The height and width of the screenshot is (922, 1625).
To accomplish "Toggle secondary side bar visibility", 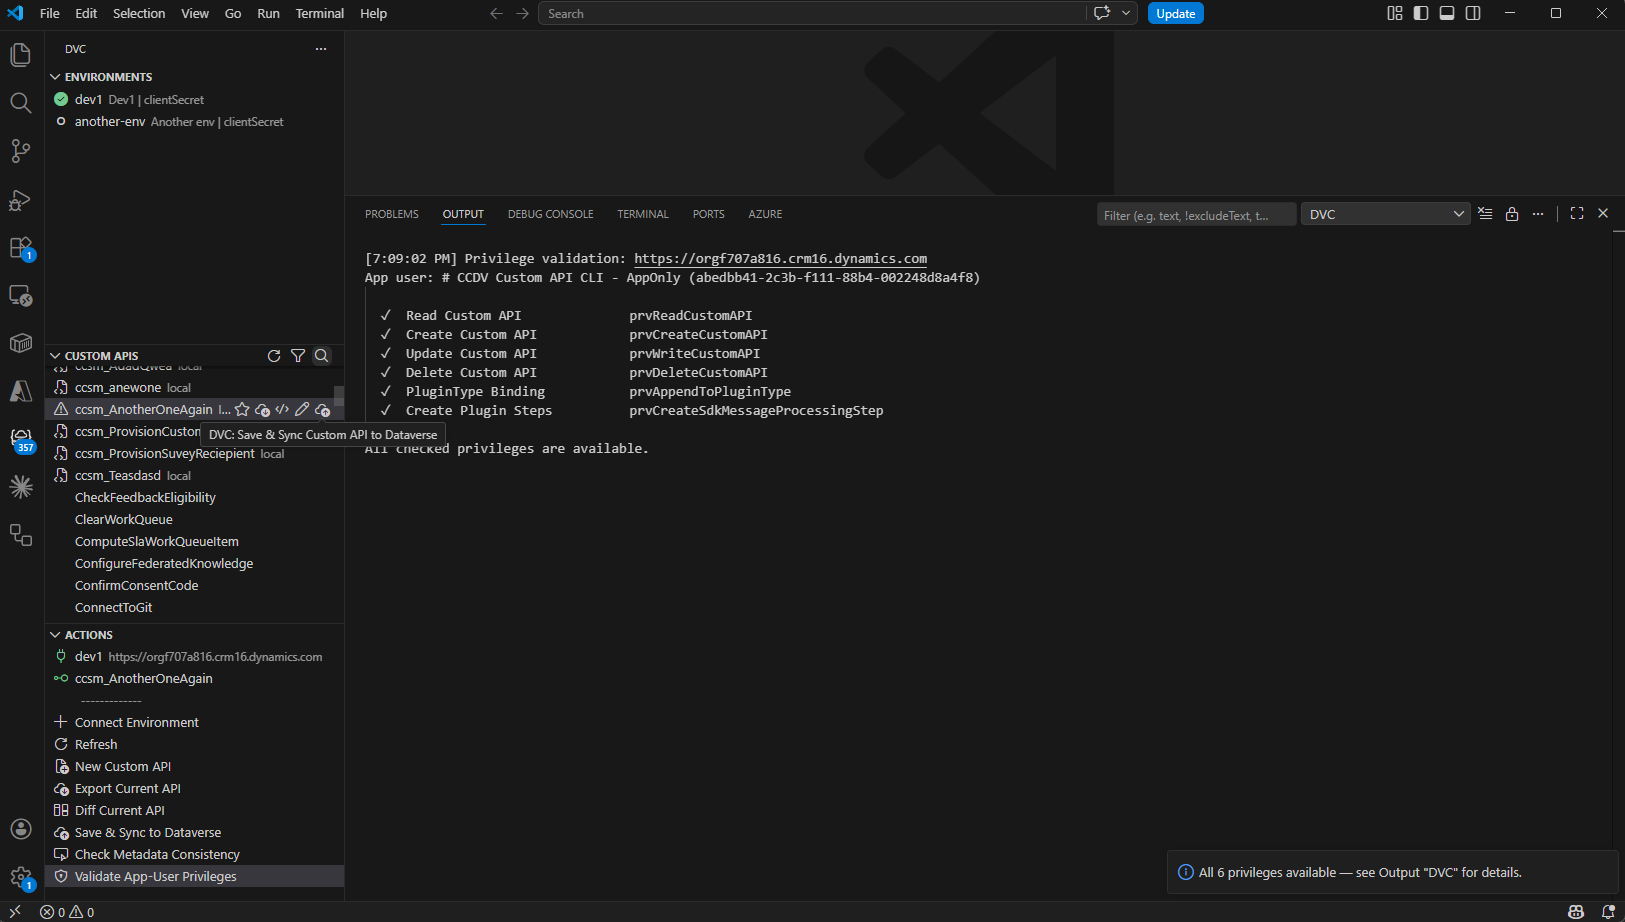I will [x=1473, y=14].
